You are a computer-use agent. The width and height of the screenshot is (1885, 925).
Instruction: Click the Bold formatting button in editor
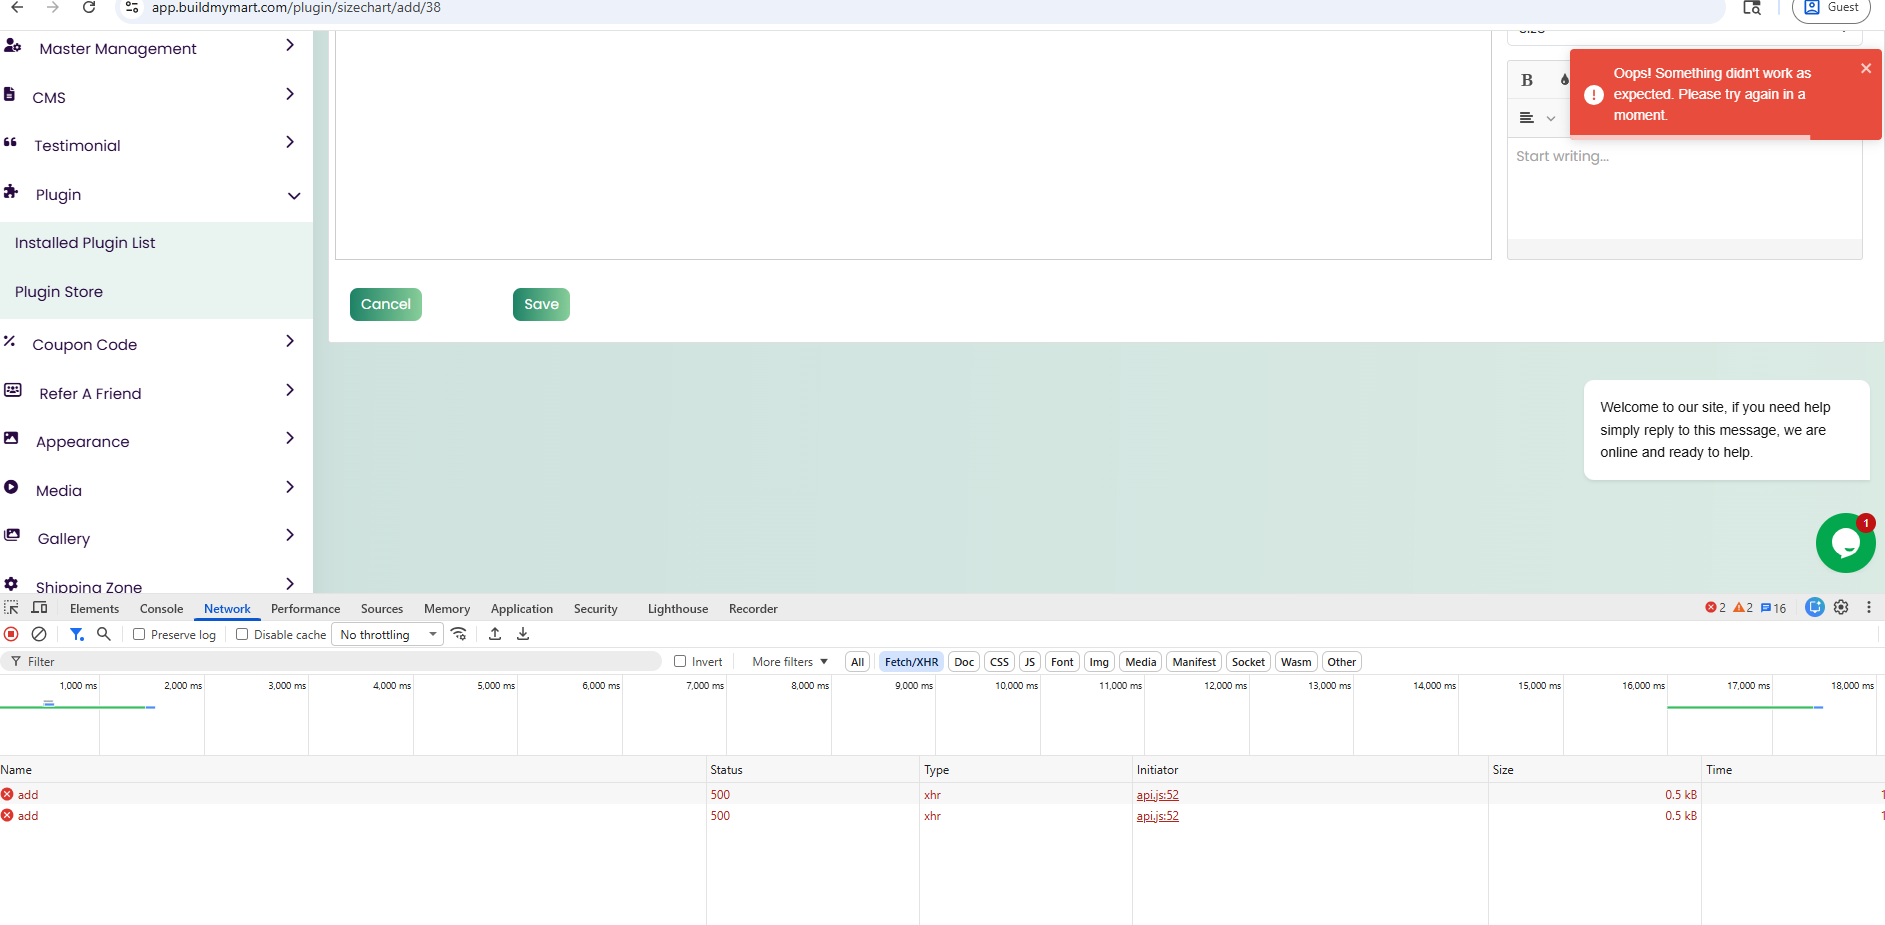coord(1527,80)
